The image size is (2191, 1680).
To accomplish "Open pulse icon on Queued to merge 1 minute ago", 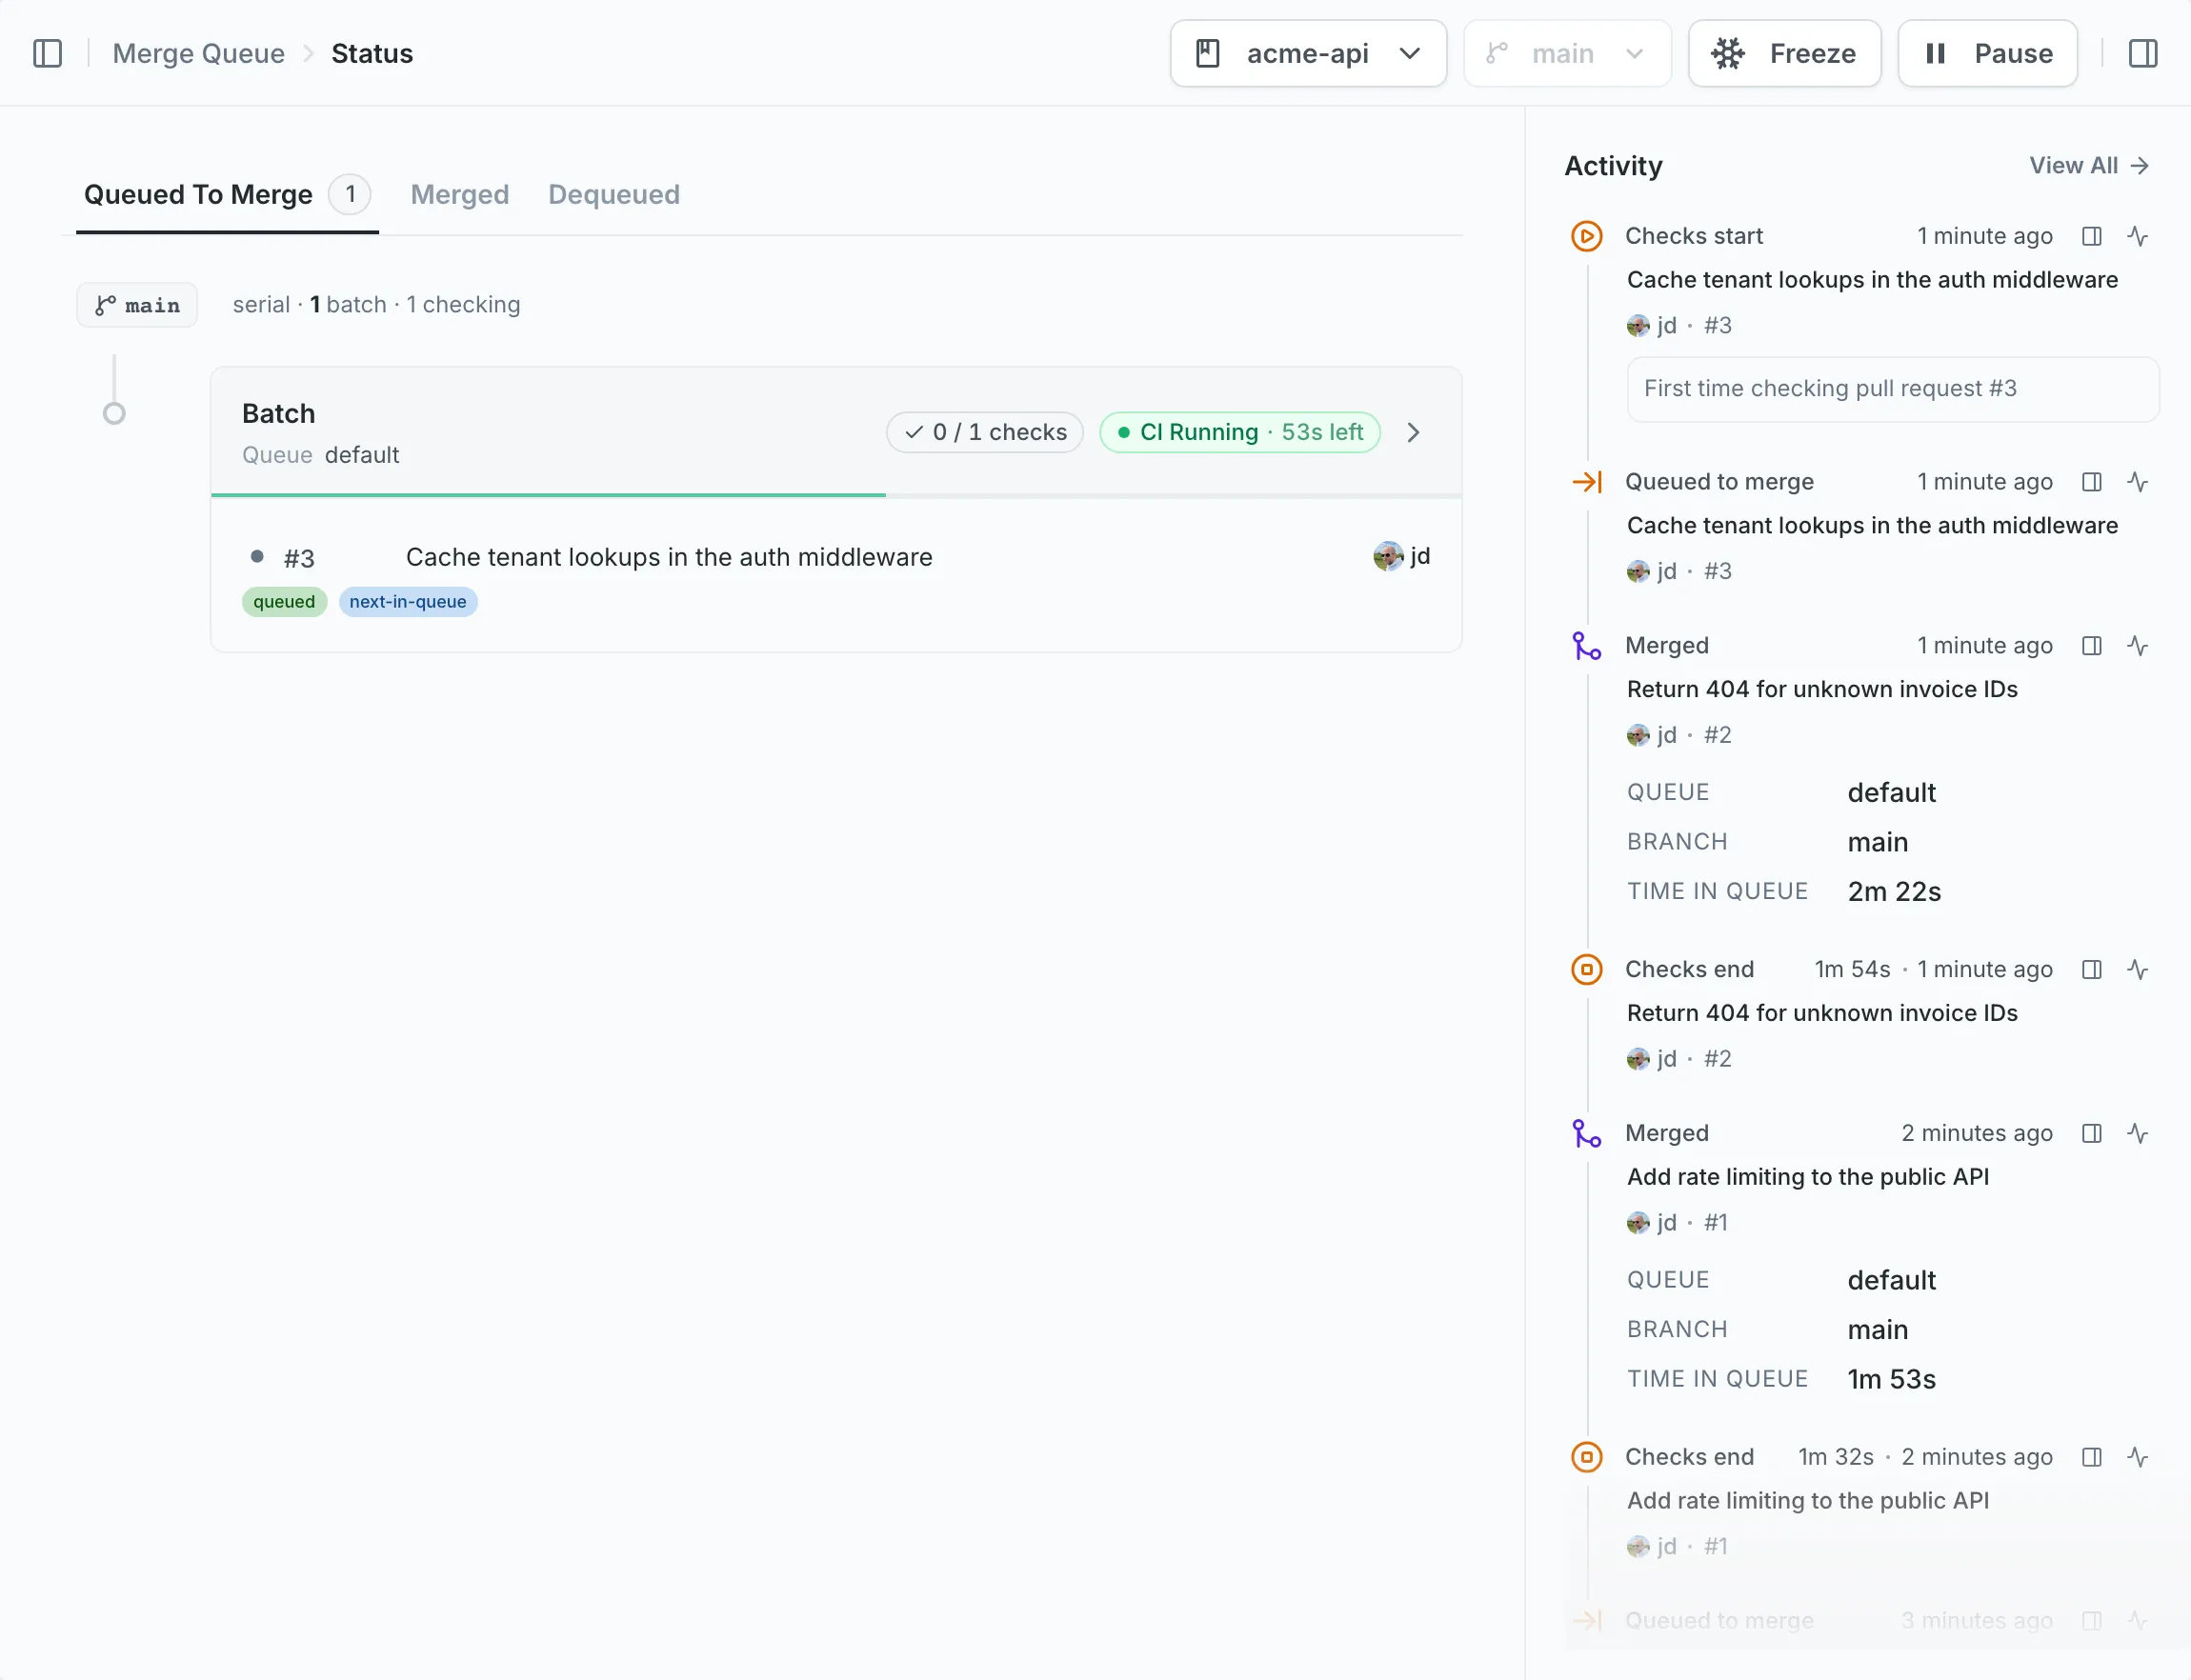I will point(2138,482).
